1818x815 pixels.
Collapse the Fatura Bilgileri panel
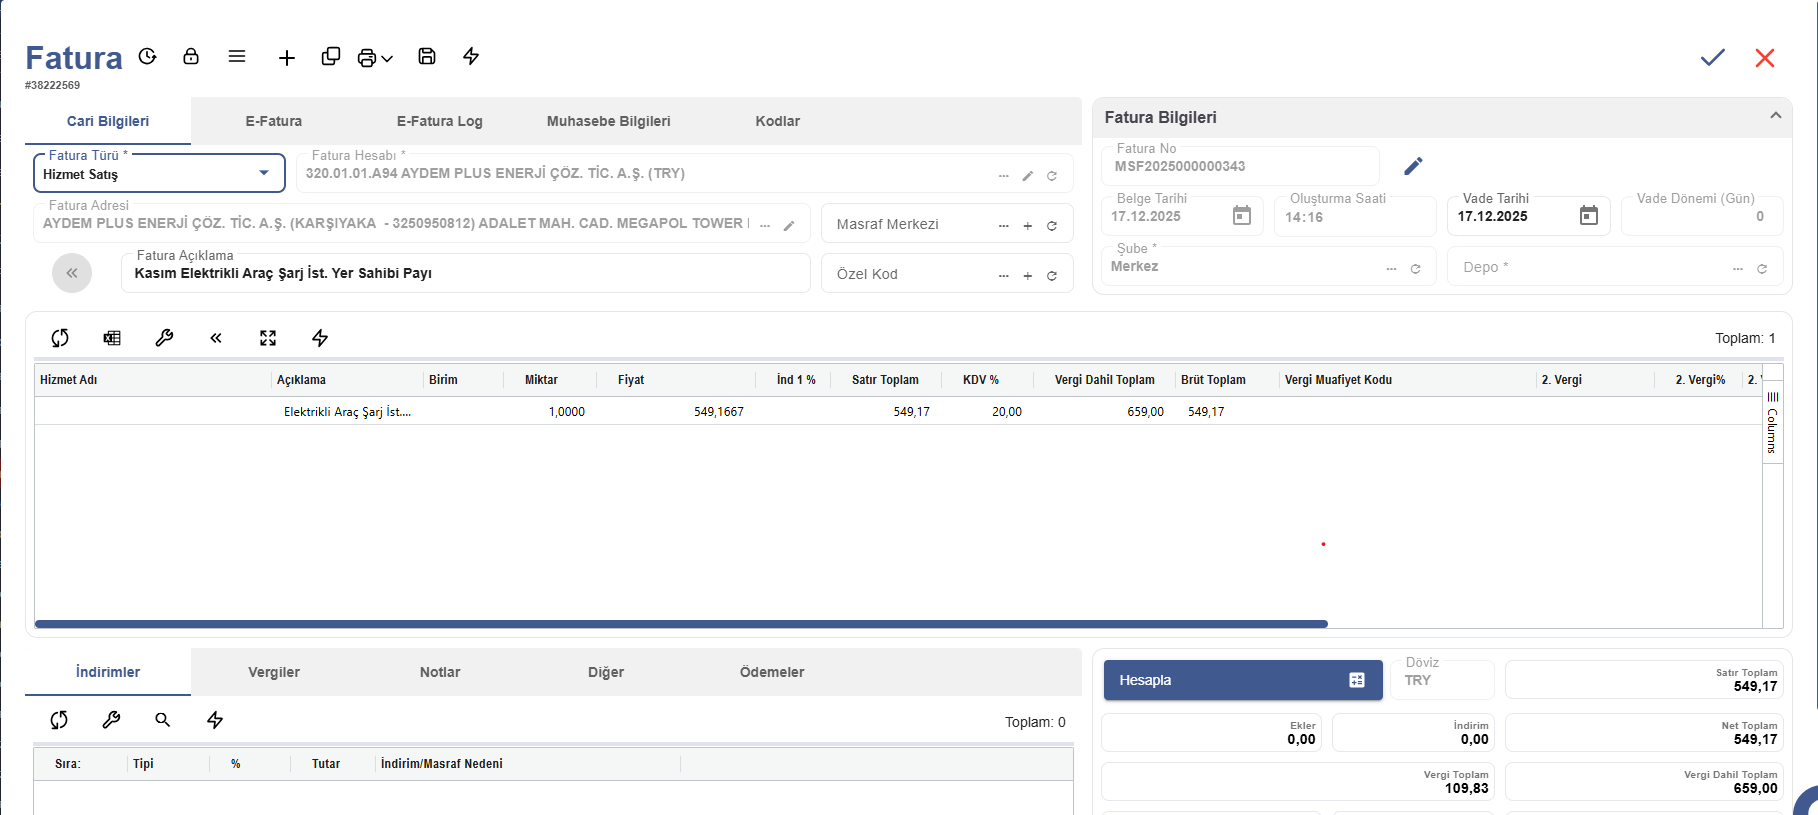coord(1776,116)
